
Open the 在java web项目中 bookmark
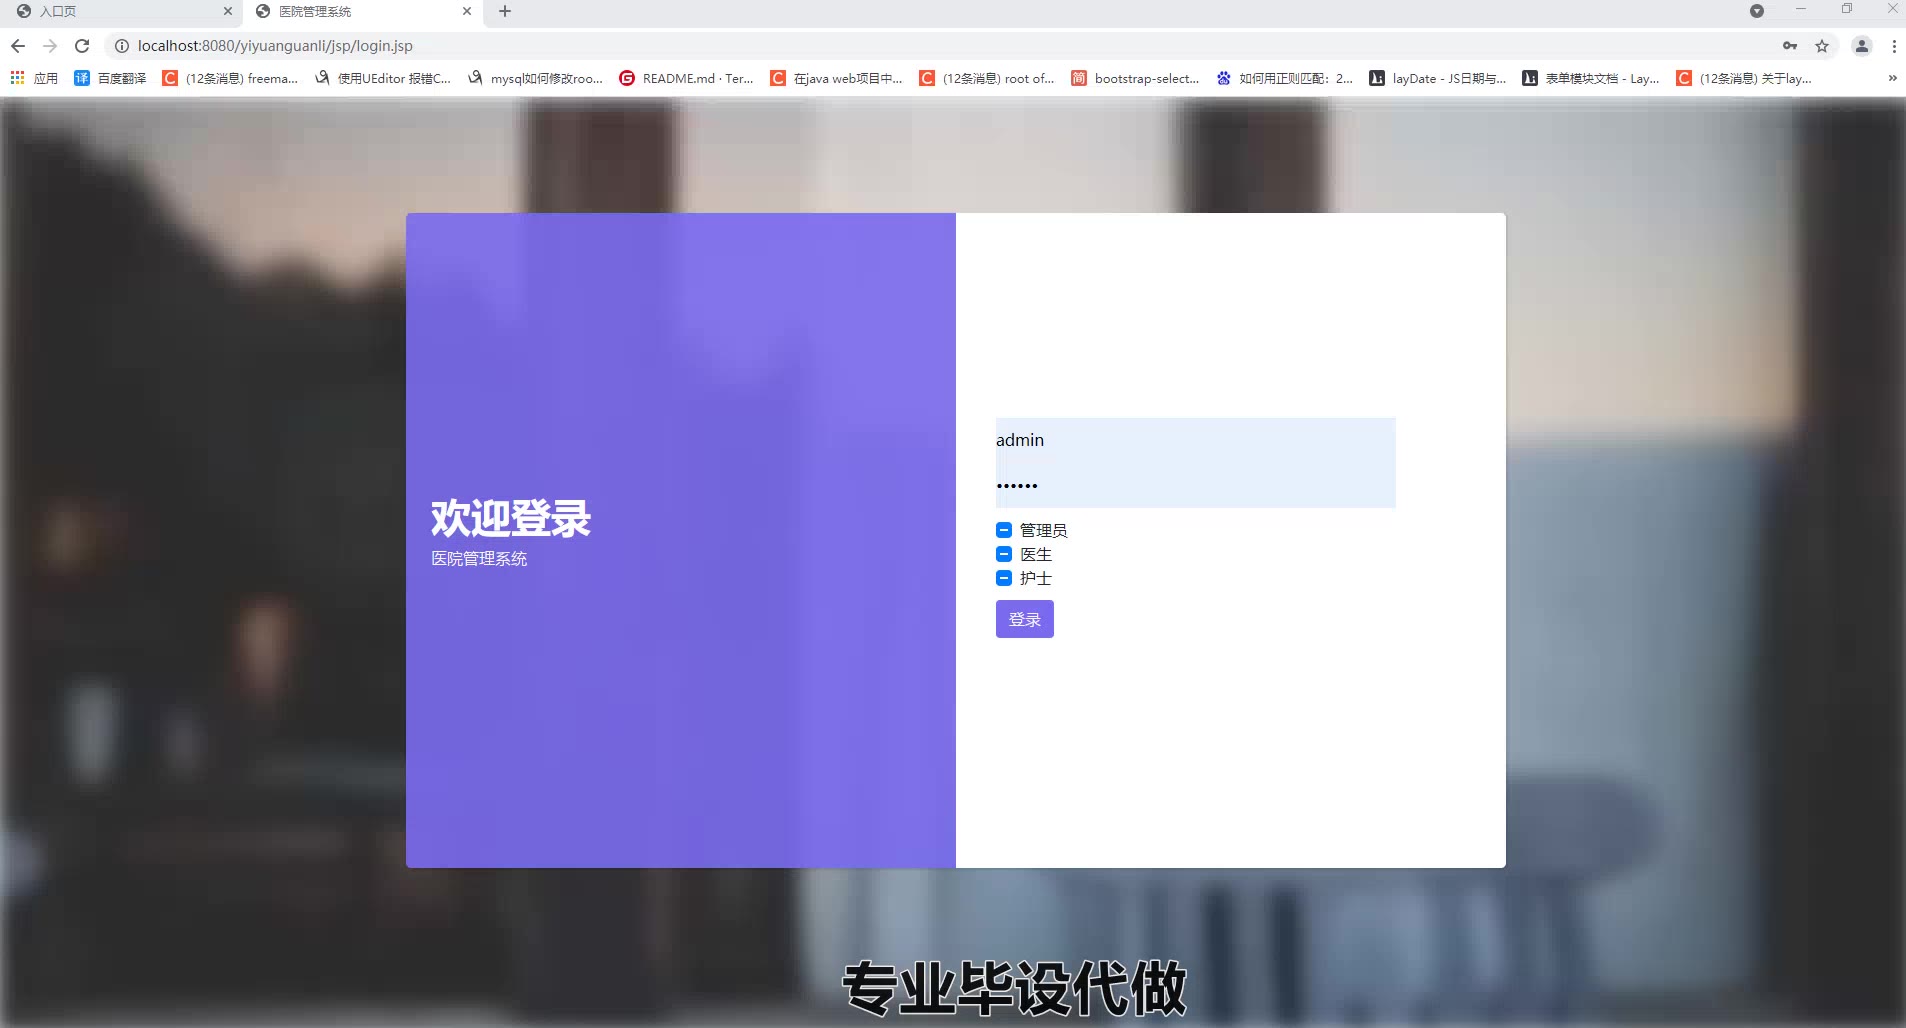[x=836, y=78]
